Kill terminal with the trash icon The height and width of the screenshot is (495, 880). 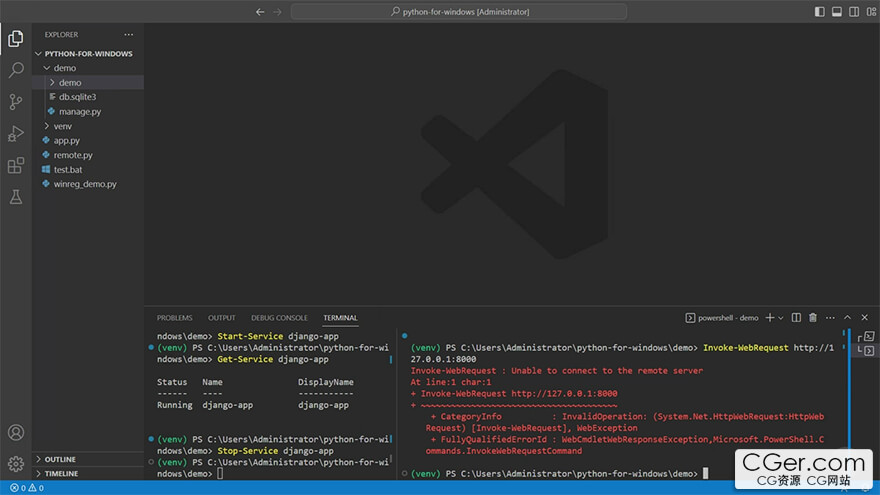pyautogui.click(x=813, y=318)
